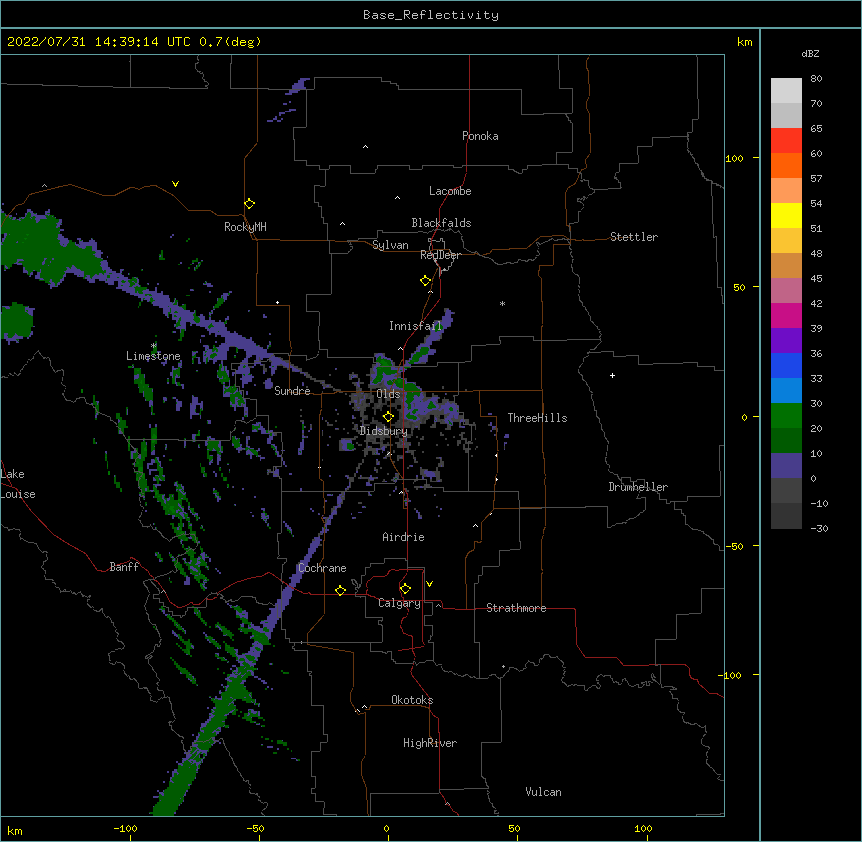Click the yellow diamond marker south of RedDeer
Screen dimensions: 862x842
(x=426, y=281)
